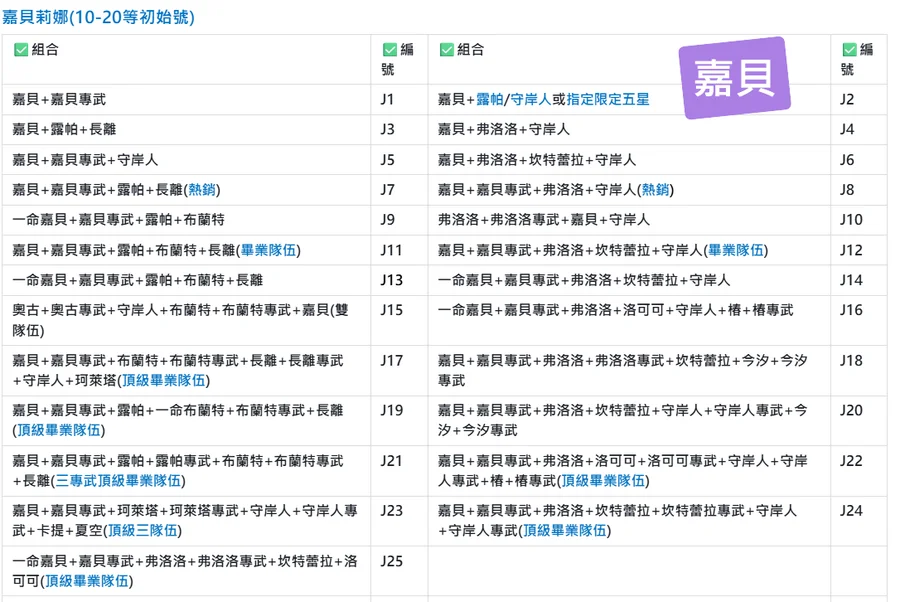Click the 熱銷 link in row J7
The width and height of the screenshot is (900, 602).
point(201,190)
